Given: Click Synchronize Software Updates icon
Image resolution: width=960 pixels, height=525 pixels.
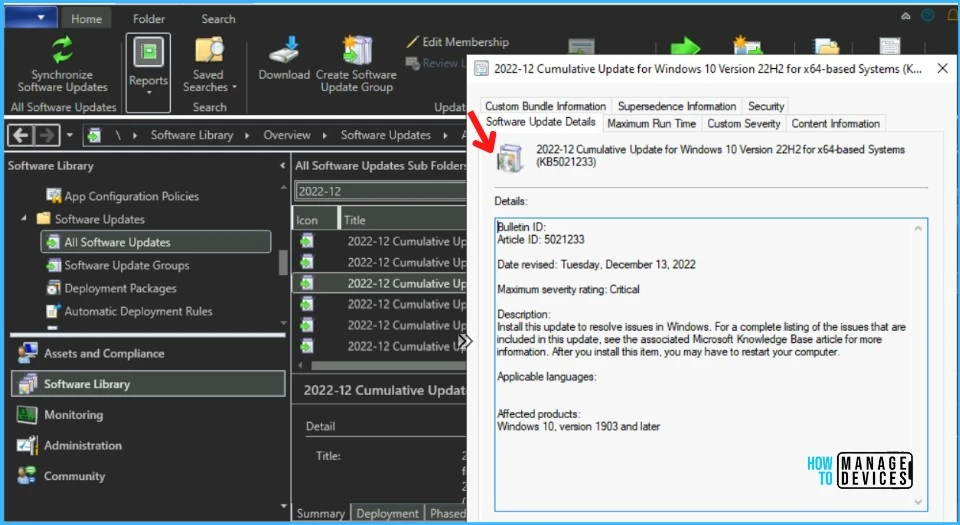Looking at the screenshot, I should 62,50.
